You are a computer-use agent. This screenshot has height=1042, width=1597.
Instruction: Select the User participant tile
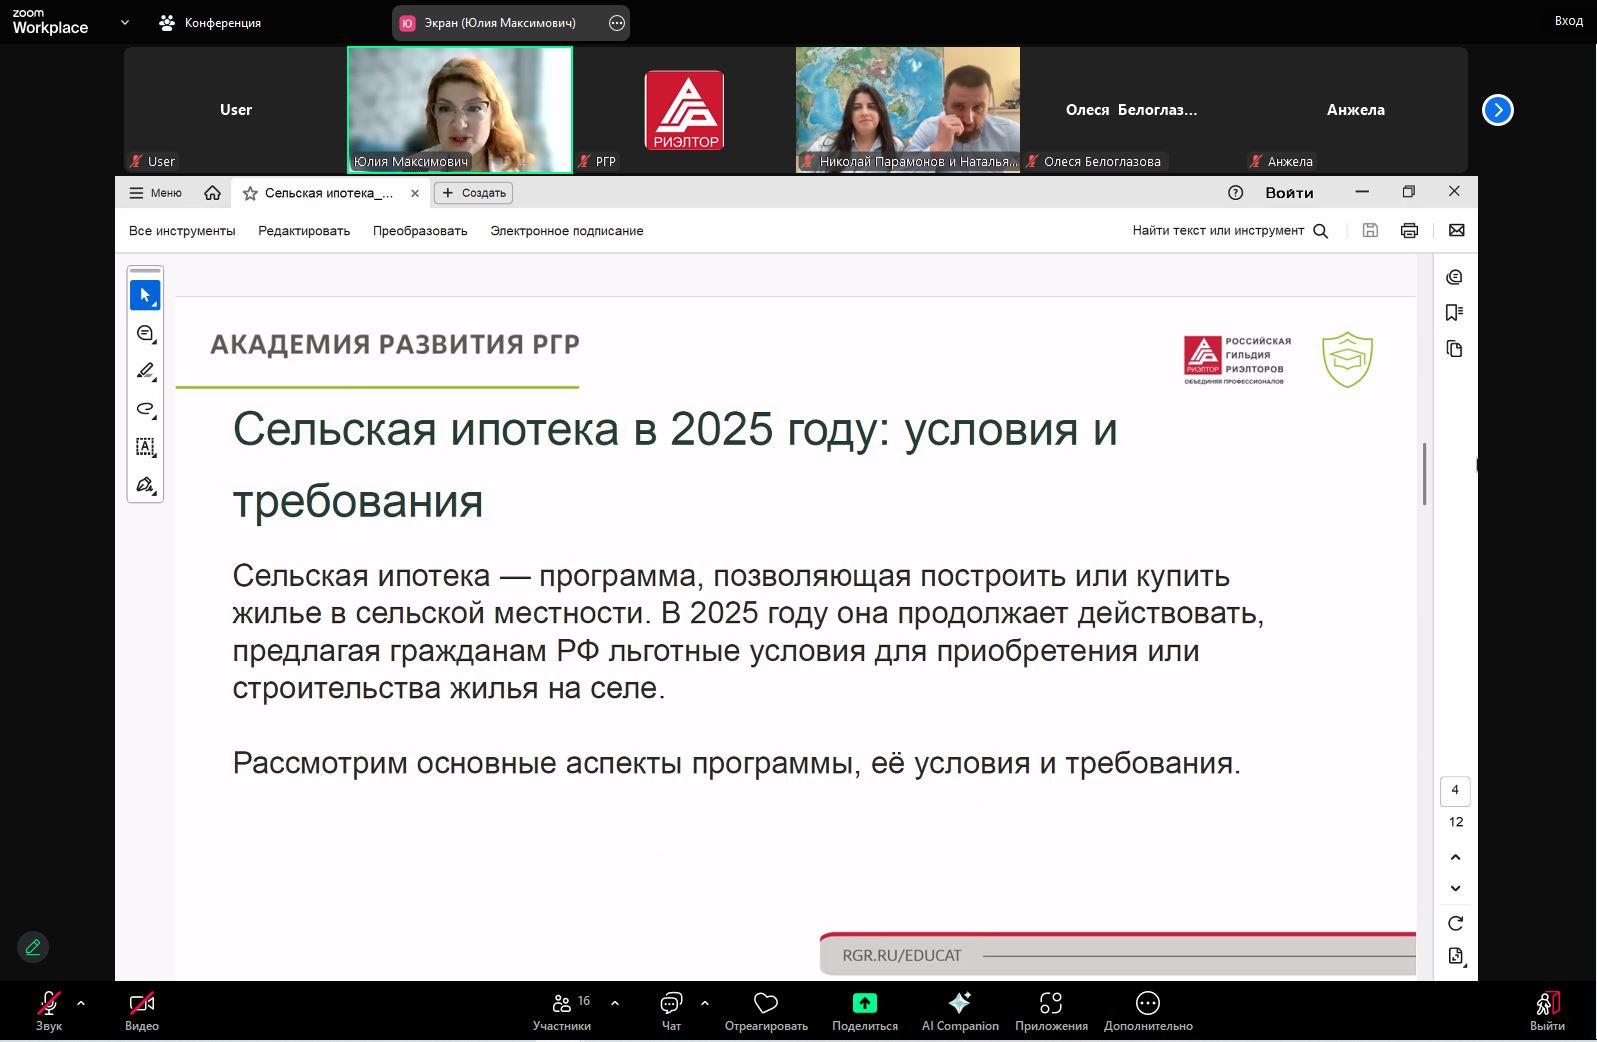click(x=236, y=110)
